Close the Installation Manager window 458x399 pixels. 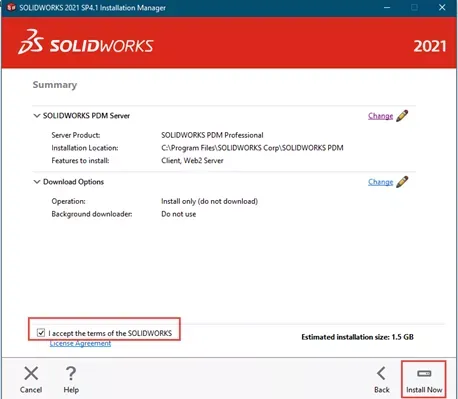(442, 7)
